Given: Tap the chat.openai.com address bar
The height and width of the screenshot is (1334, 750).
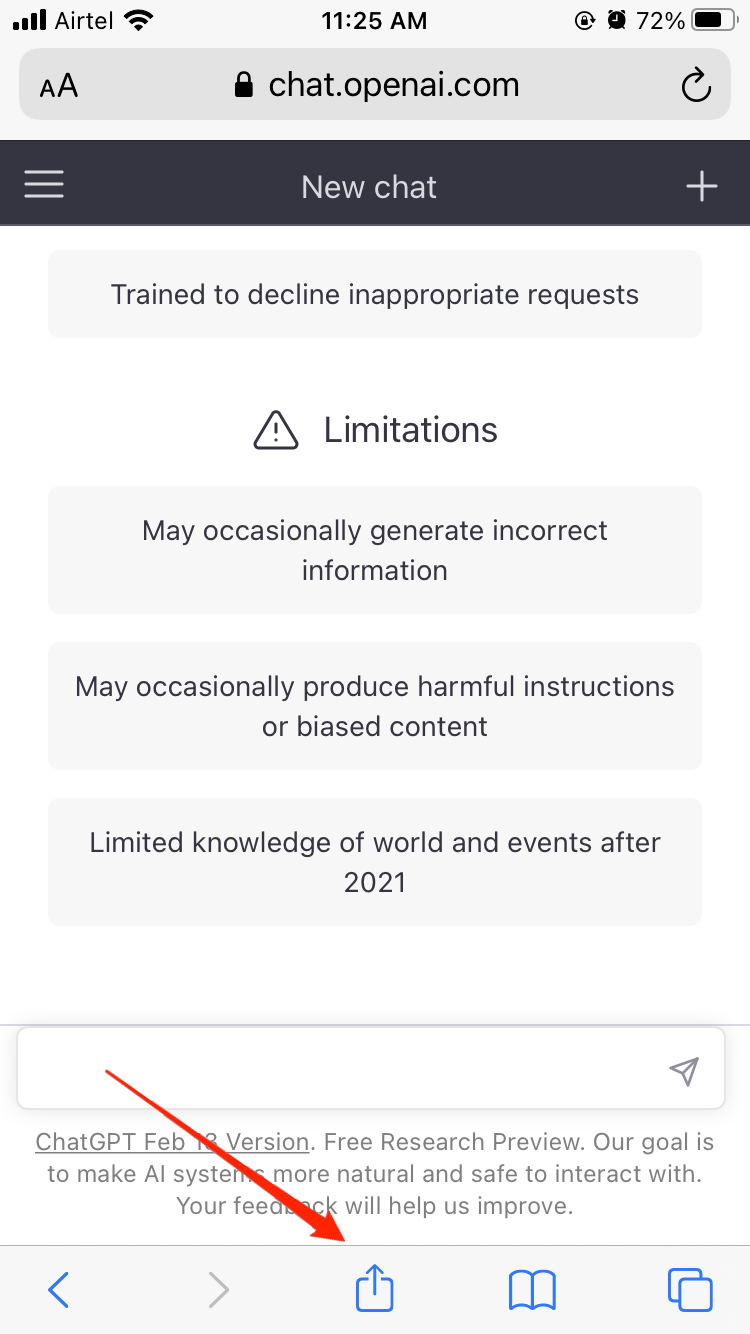Looking at the screenshot, I should coord(394,86).
